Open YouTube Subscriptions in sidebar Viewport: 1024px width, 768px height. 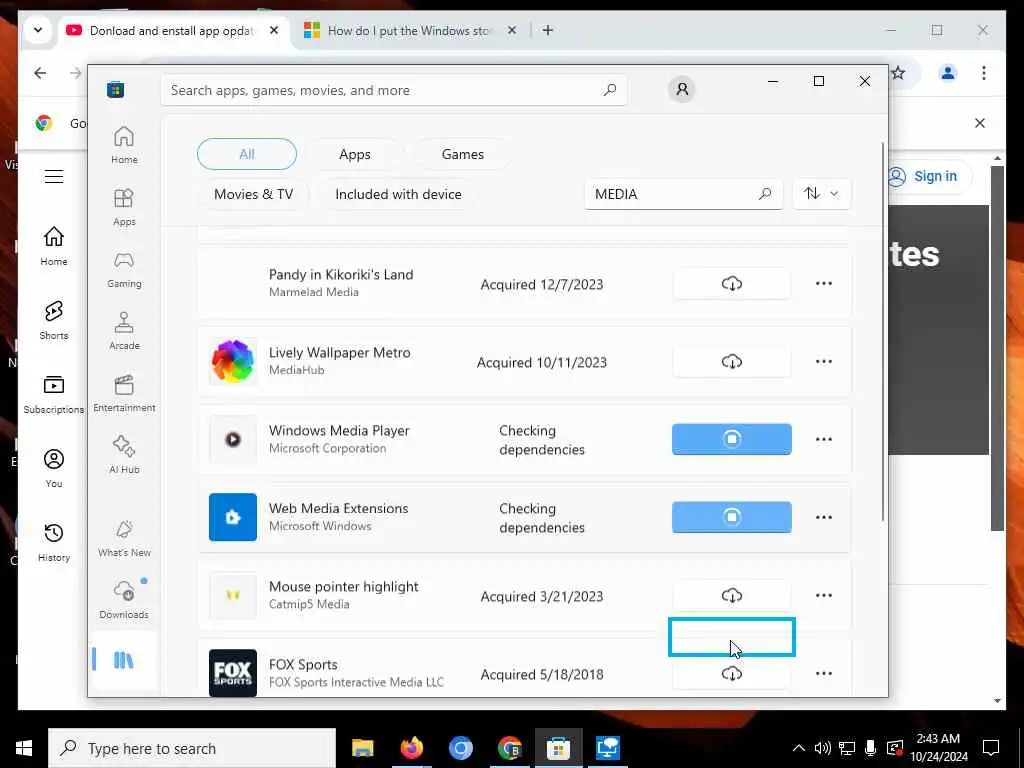54,394
